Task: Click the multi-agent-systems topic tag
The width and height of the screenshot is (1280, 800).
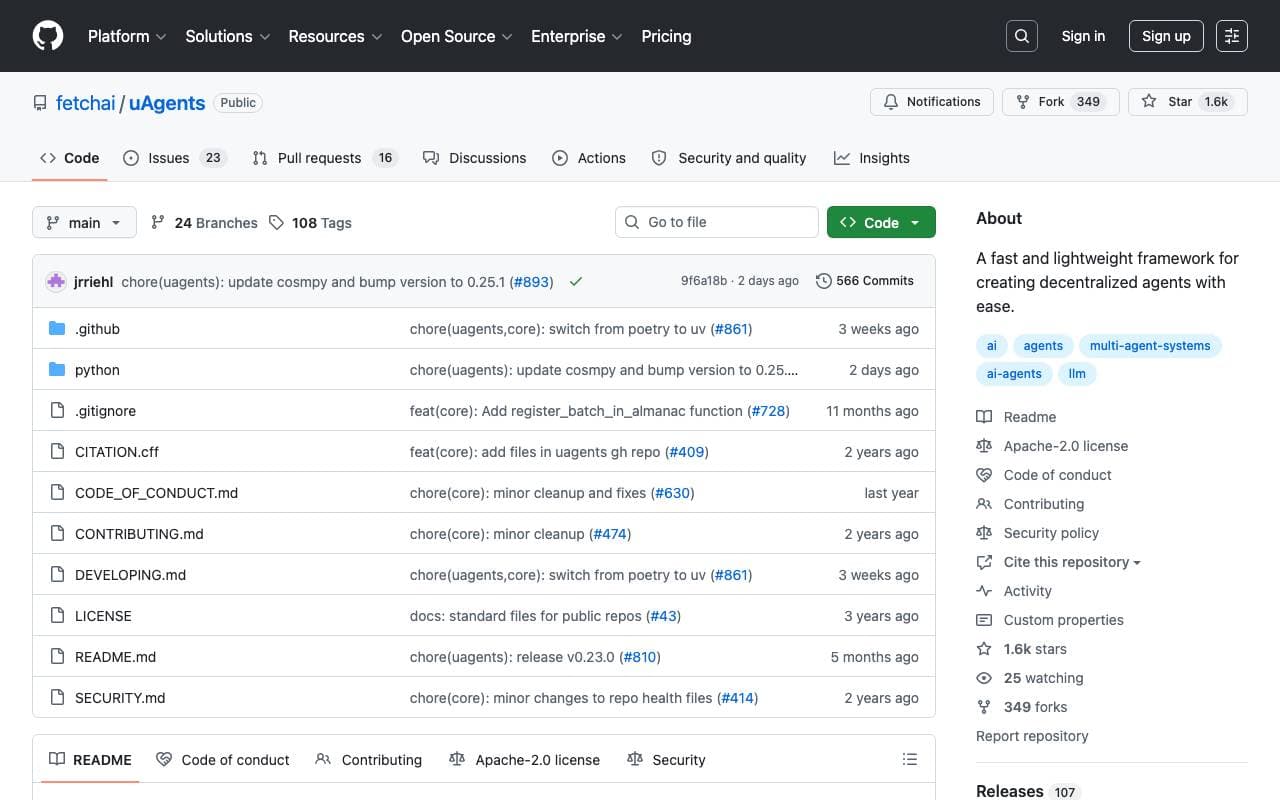Action: pyautogui.click(x=1150, y=346)
